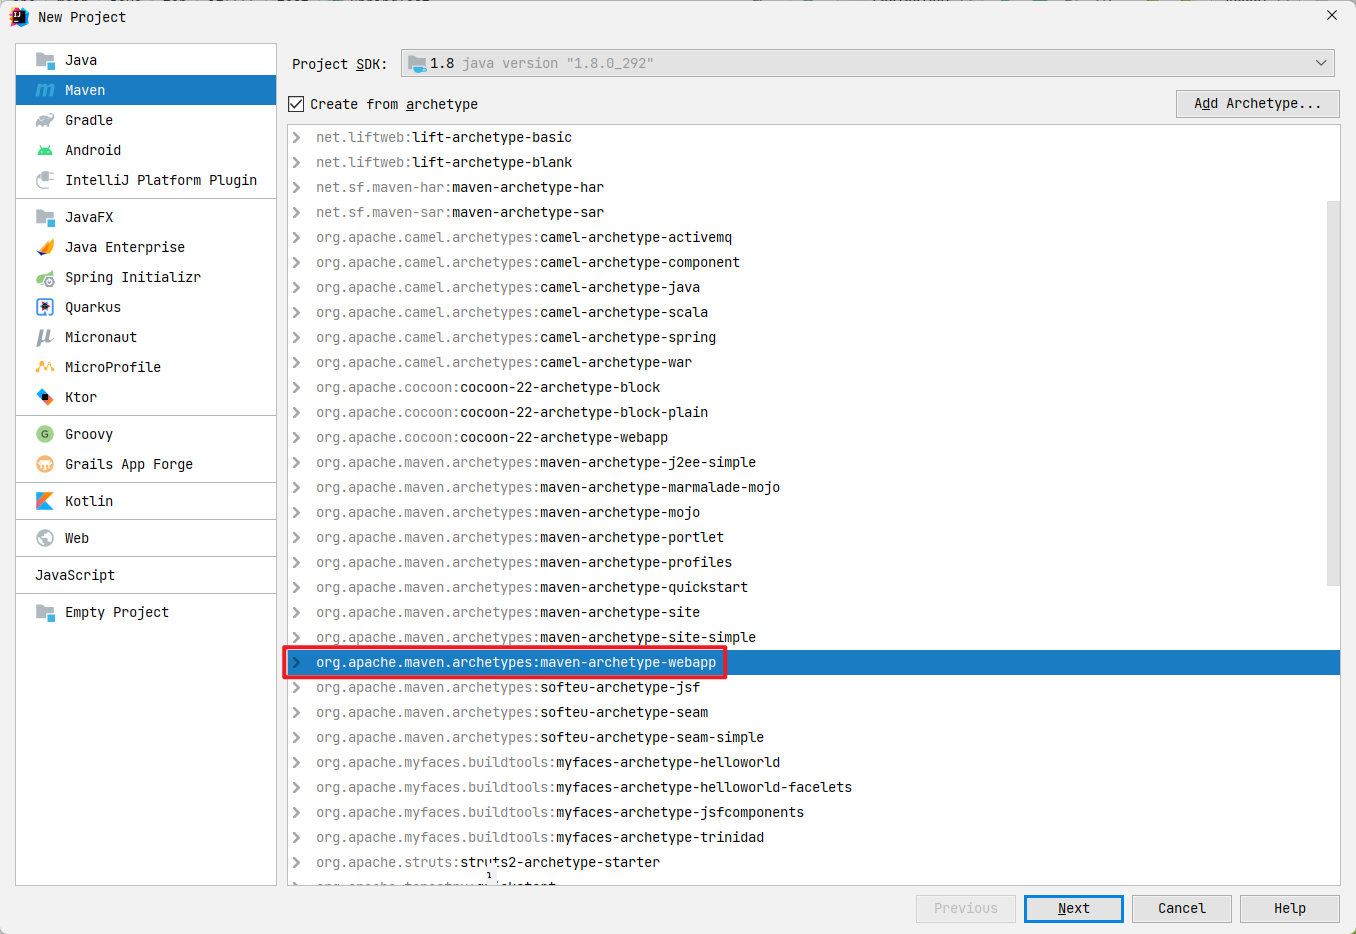Close the New Project dialog
Screen dimensions: 1356x934
click(x=1332, y=16)
